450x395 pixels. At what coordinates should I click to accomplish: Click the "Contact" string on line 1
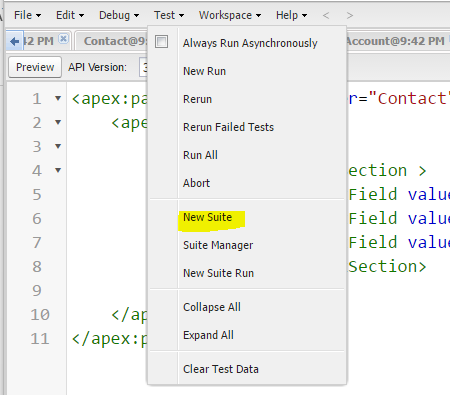coord(409,98)
